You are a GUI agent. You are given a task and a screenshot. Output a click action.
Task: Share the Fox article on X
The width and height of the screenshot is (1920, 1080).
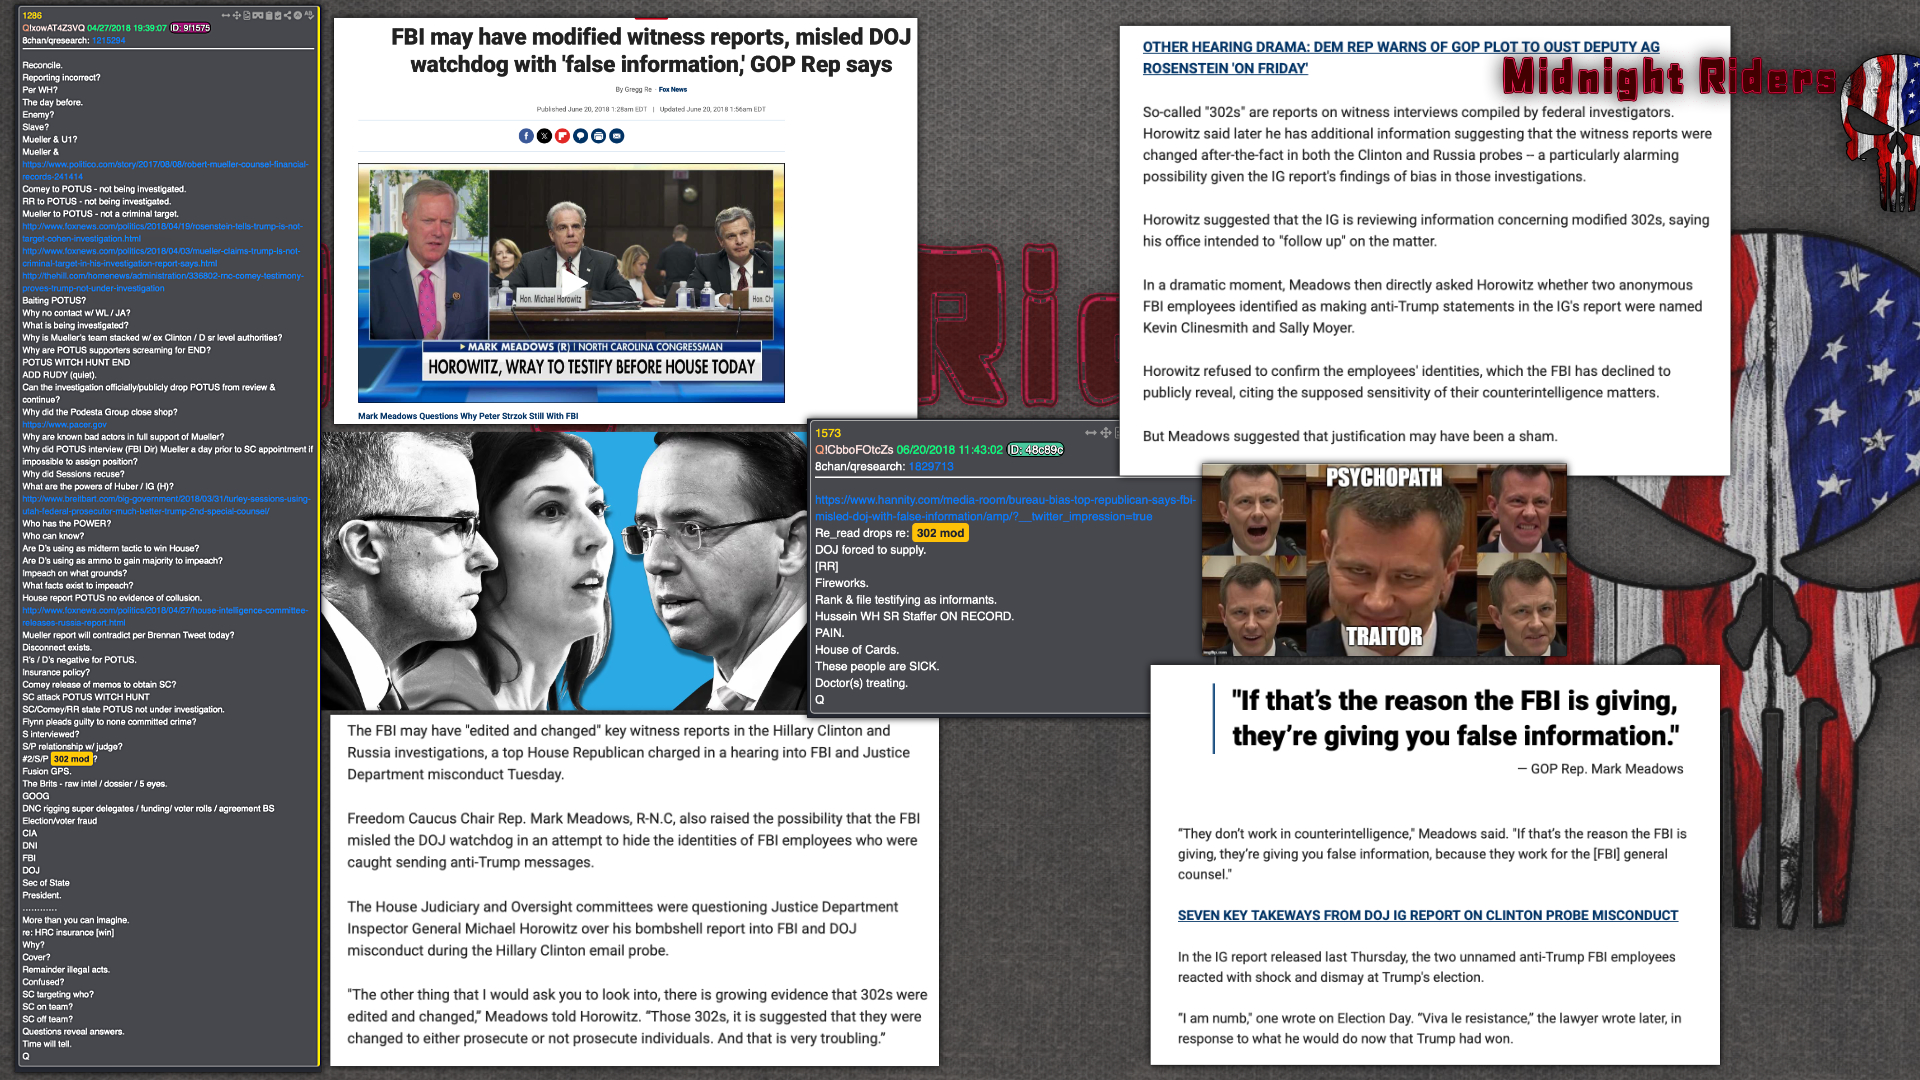click(x=544, y=136)
